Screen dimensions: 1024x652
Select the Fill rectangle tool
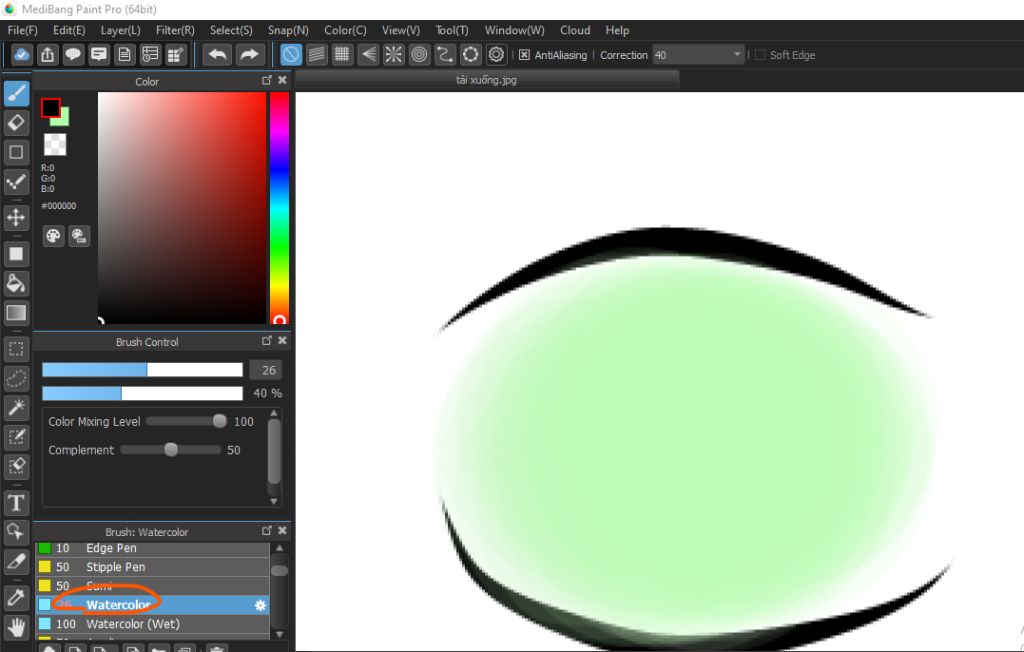(x=16, y=254)
